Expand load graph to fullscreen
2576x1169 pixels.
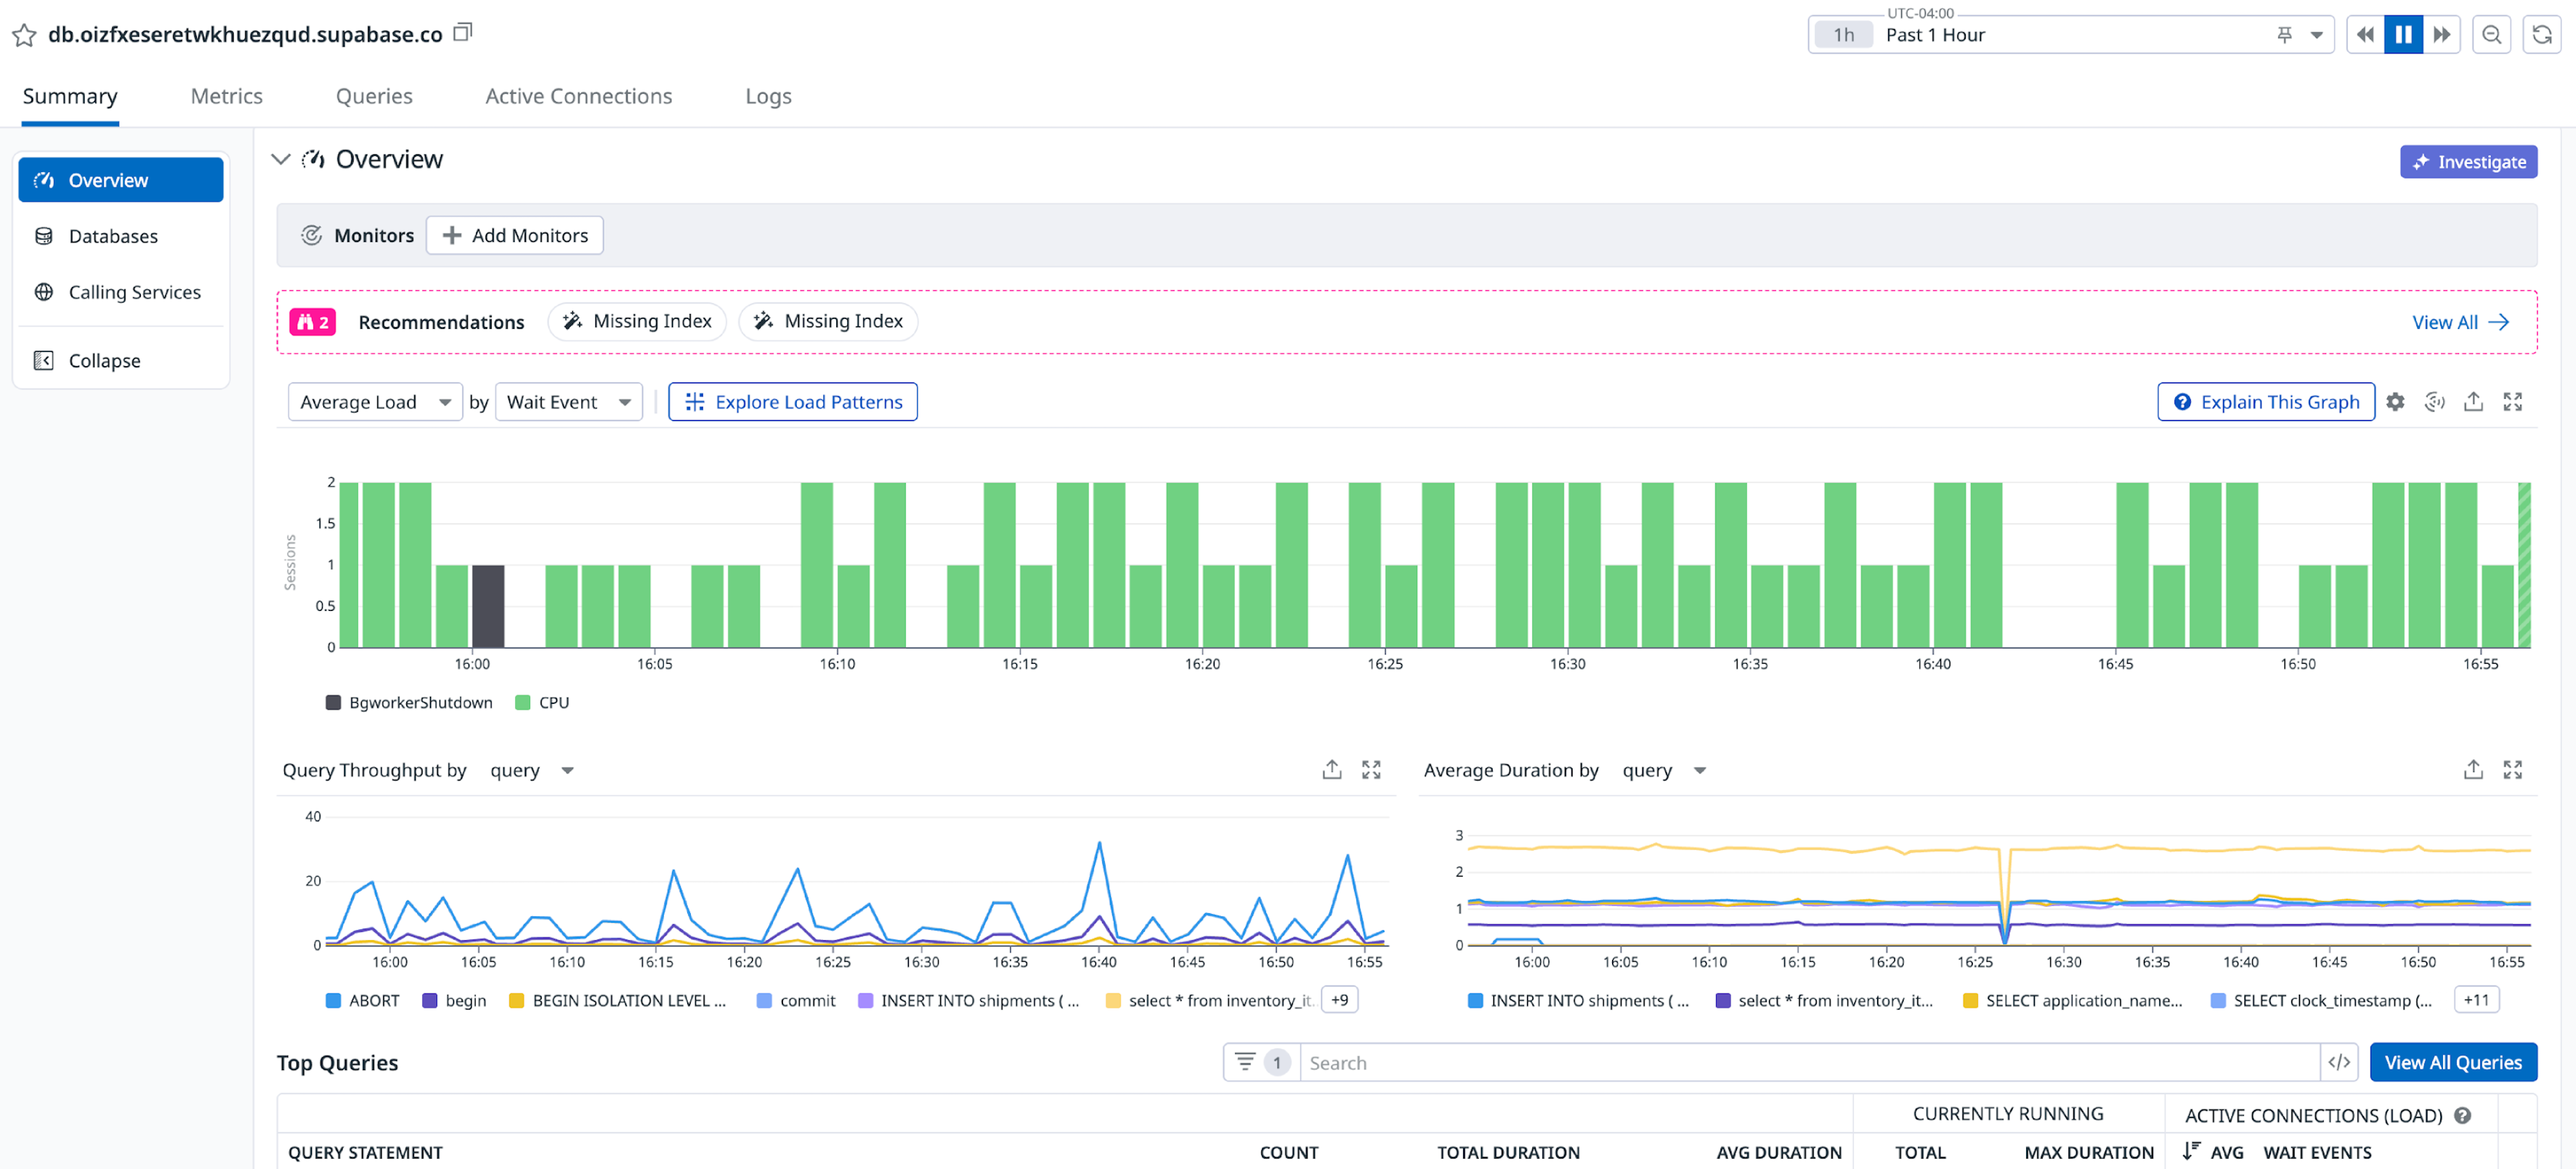[x=2512, y=402]
